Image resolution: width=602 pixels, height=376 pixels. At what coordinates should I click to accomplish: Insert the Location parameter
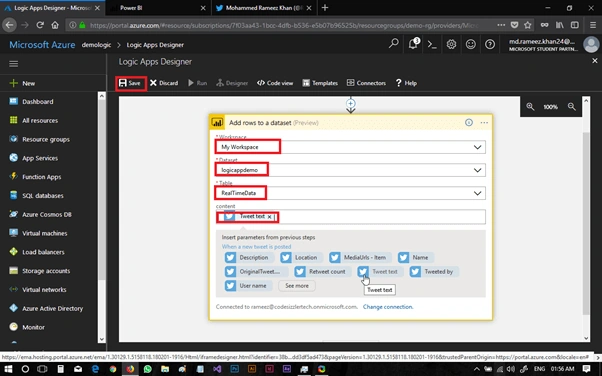point(301,257)
